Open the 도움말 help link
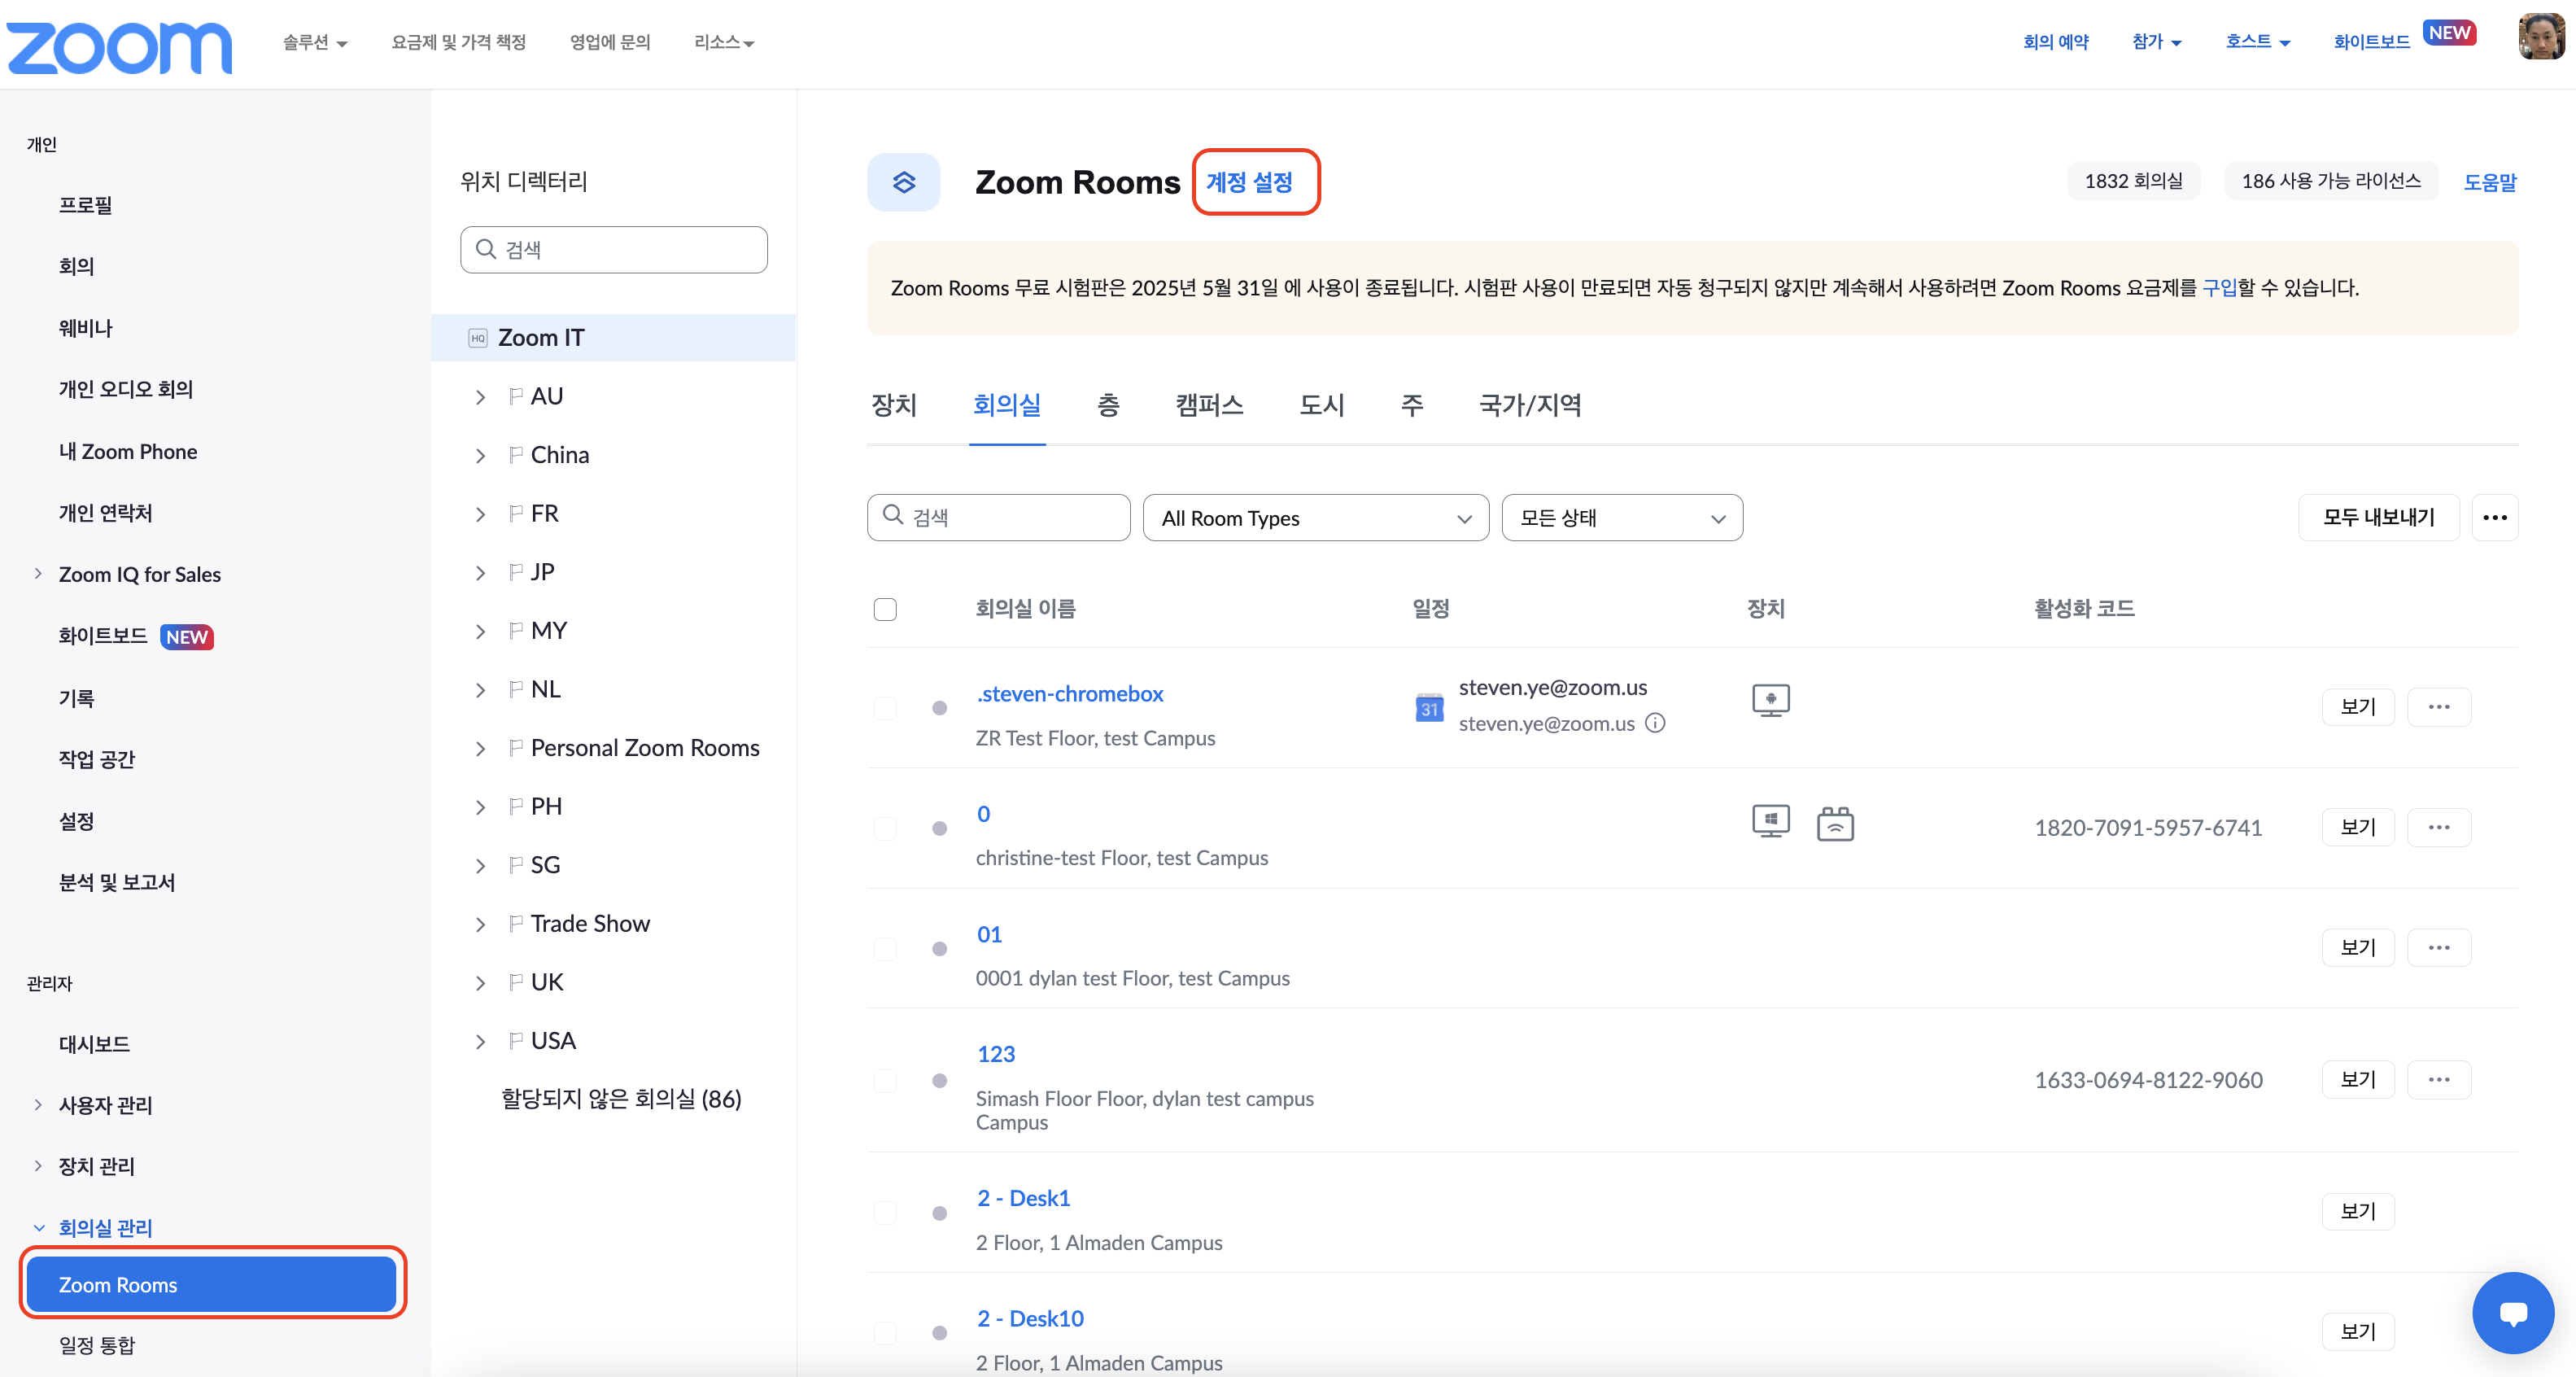2576x1377 pixels. [2489, 182]
